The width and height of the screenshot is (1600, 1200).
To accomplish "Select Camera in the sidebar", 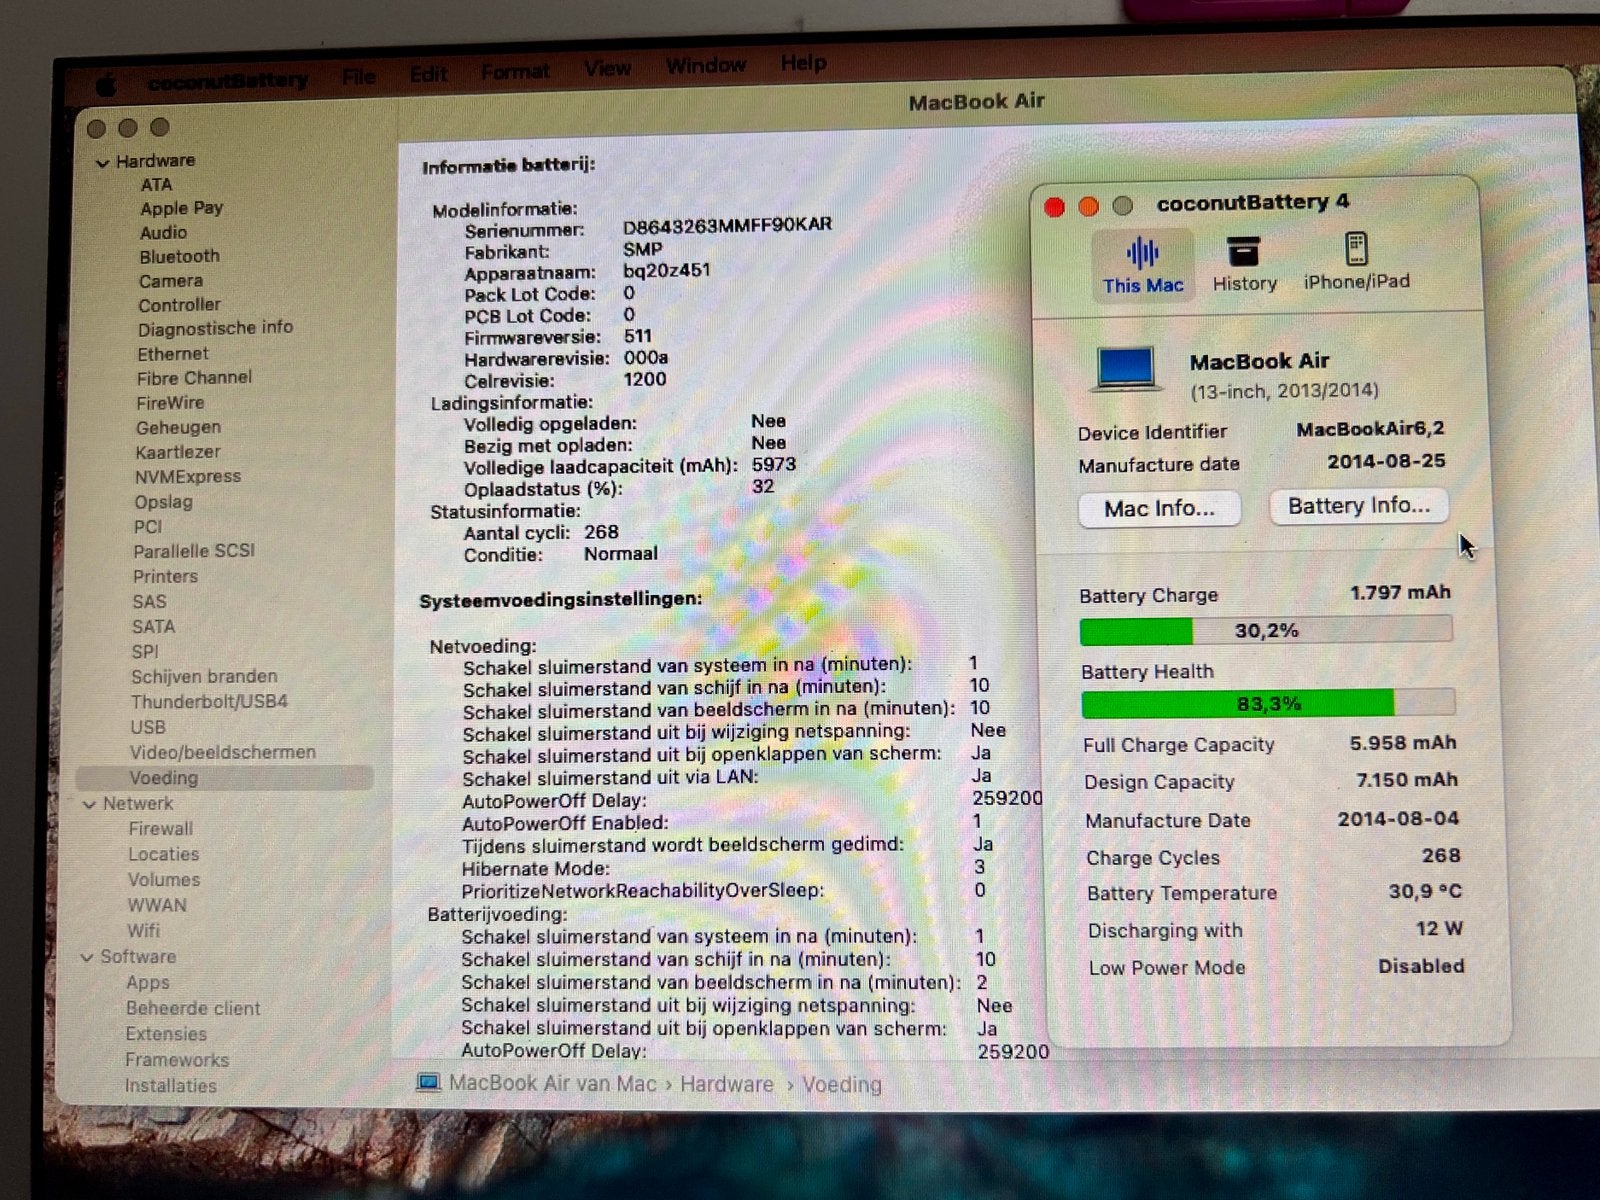I will (170, 282).
